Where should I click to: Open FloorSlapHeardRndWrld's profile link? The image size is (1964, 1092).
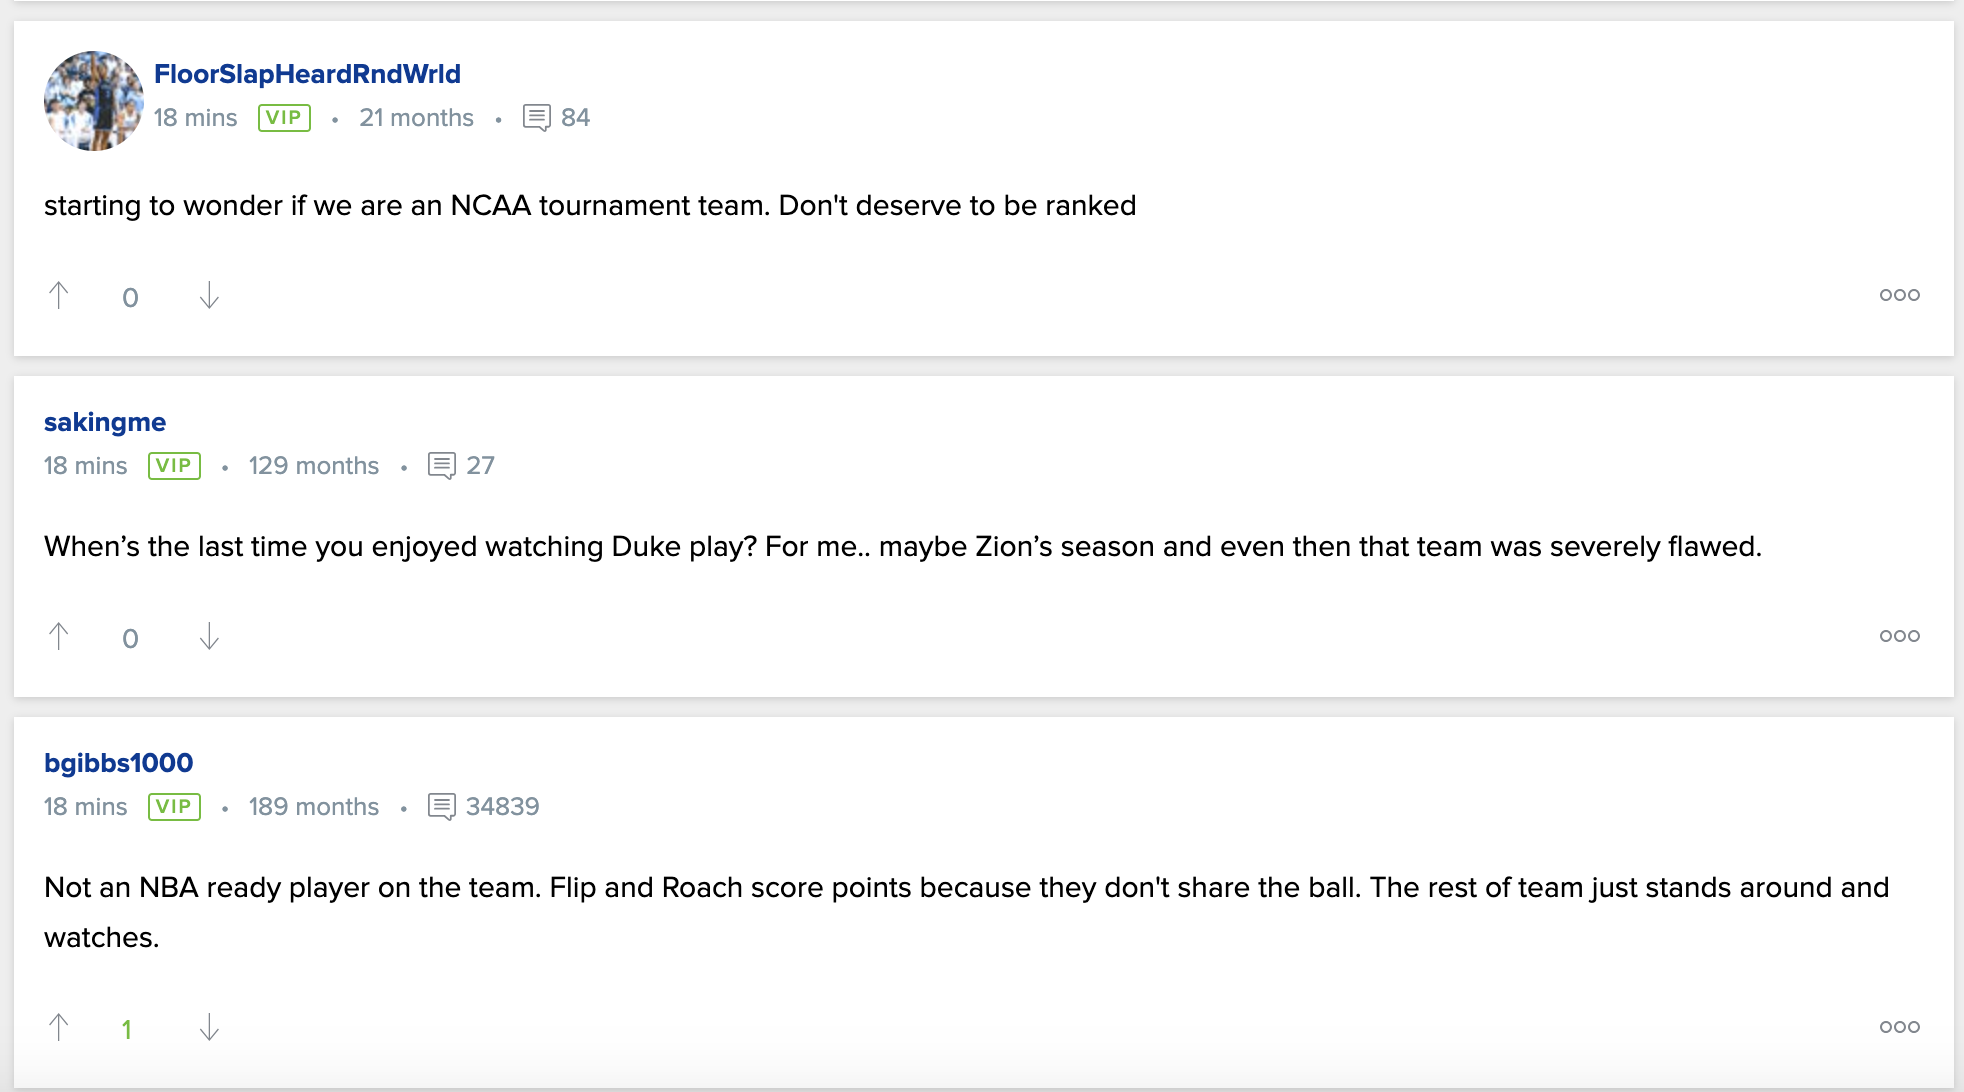(307, 74)
